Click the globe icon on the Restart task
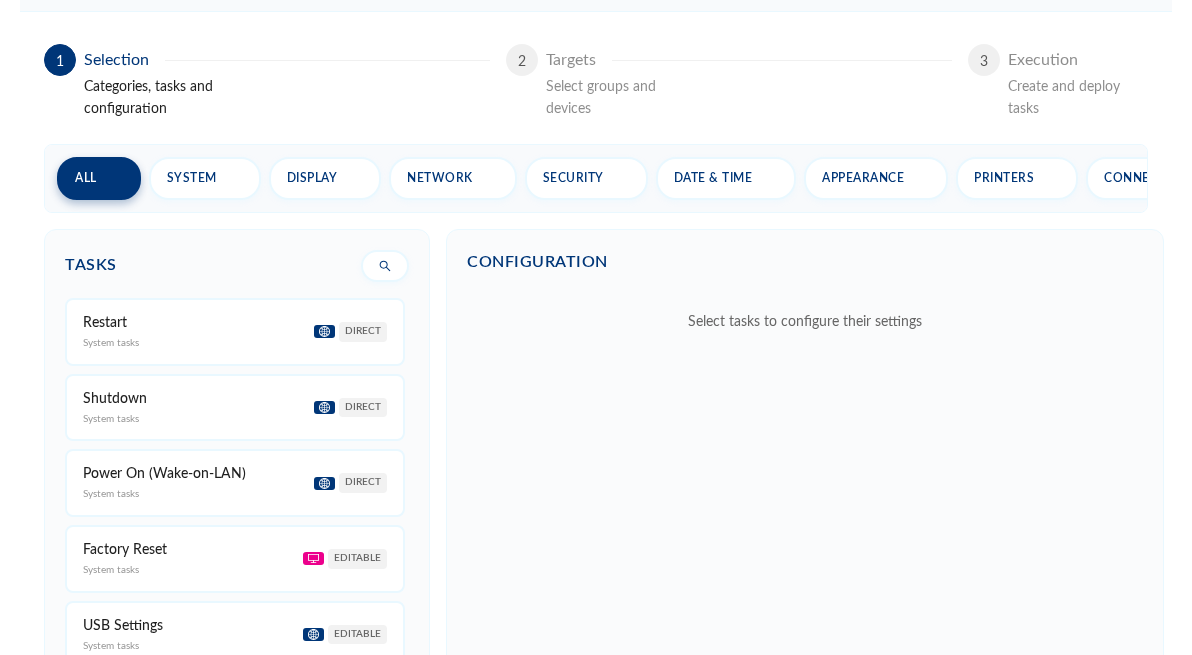This screenshot has height=655, width=1192. click(324, 331)
